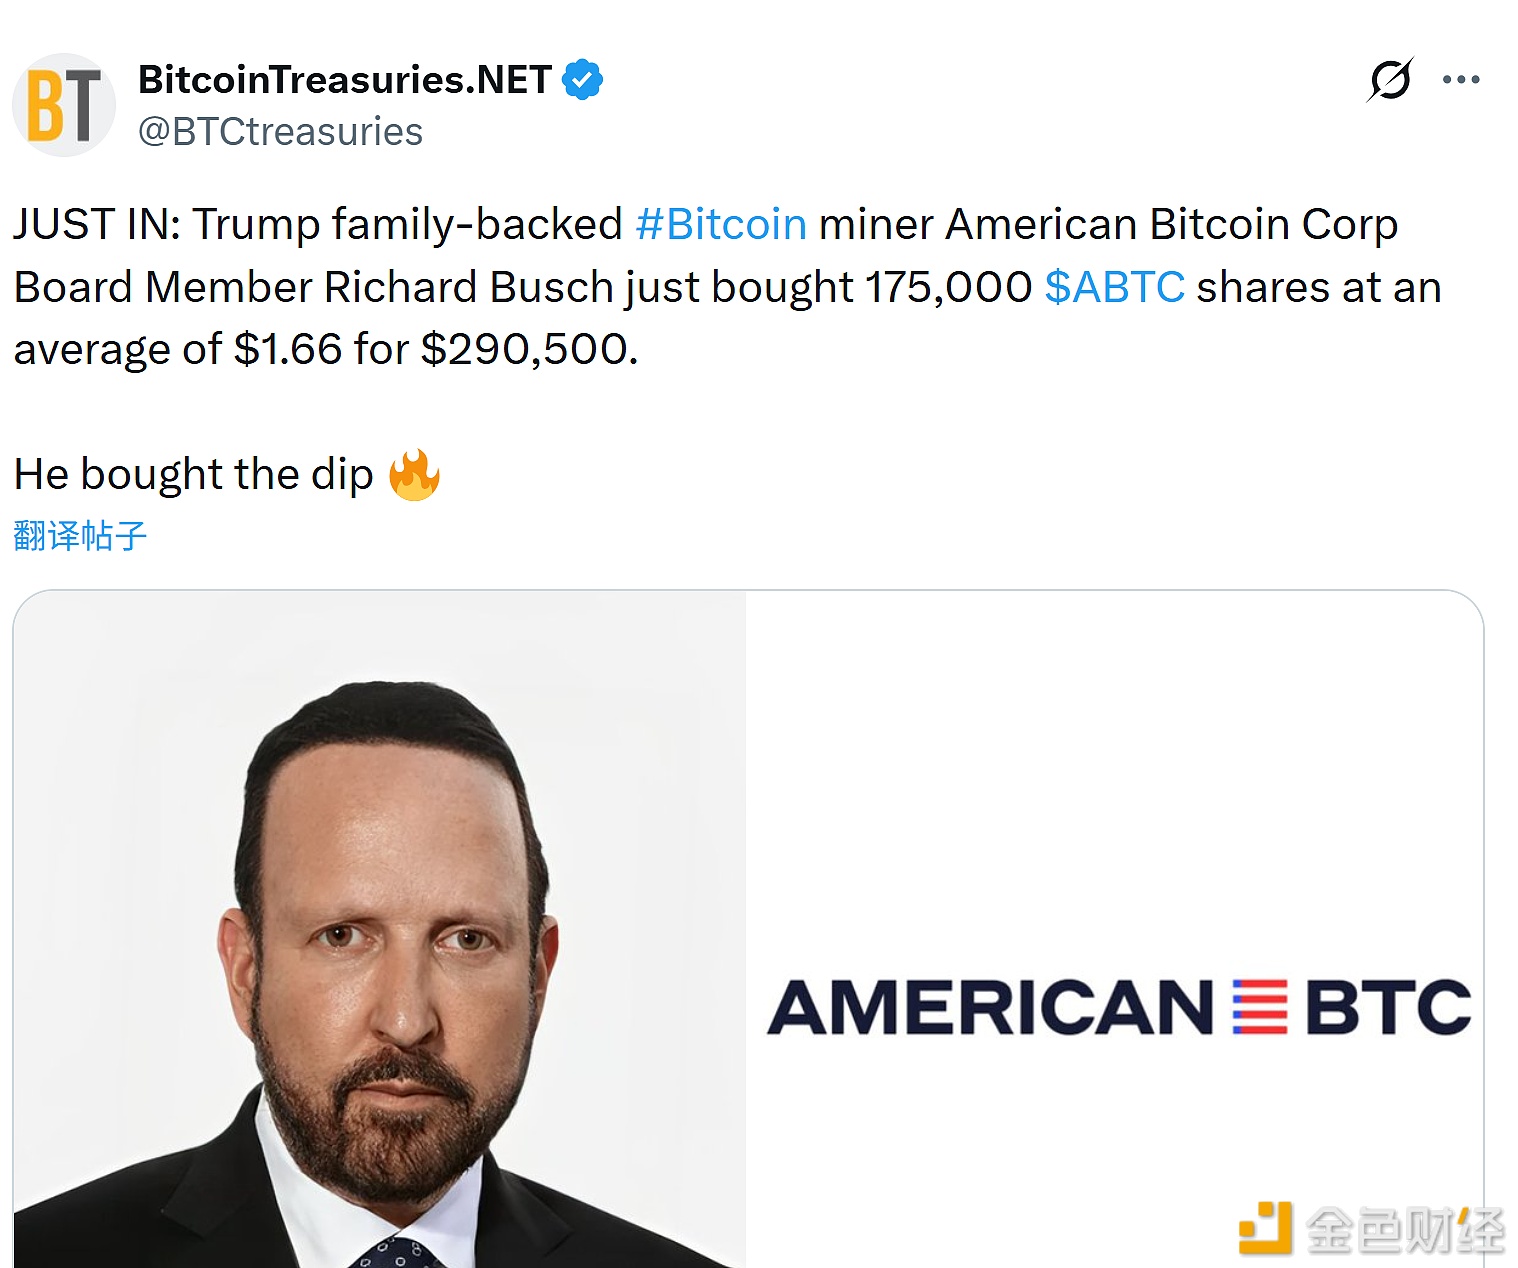Image resolution: width=1518 pixels, height=1268 pixels.
Task: Click 翻译帖子 to translate the post
Action: tap(78, 536)
